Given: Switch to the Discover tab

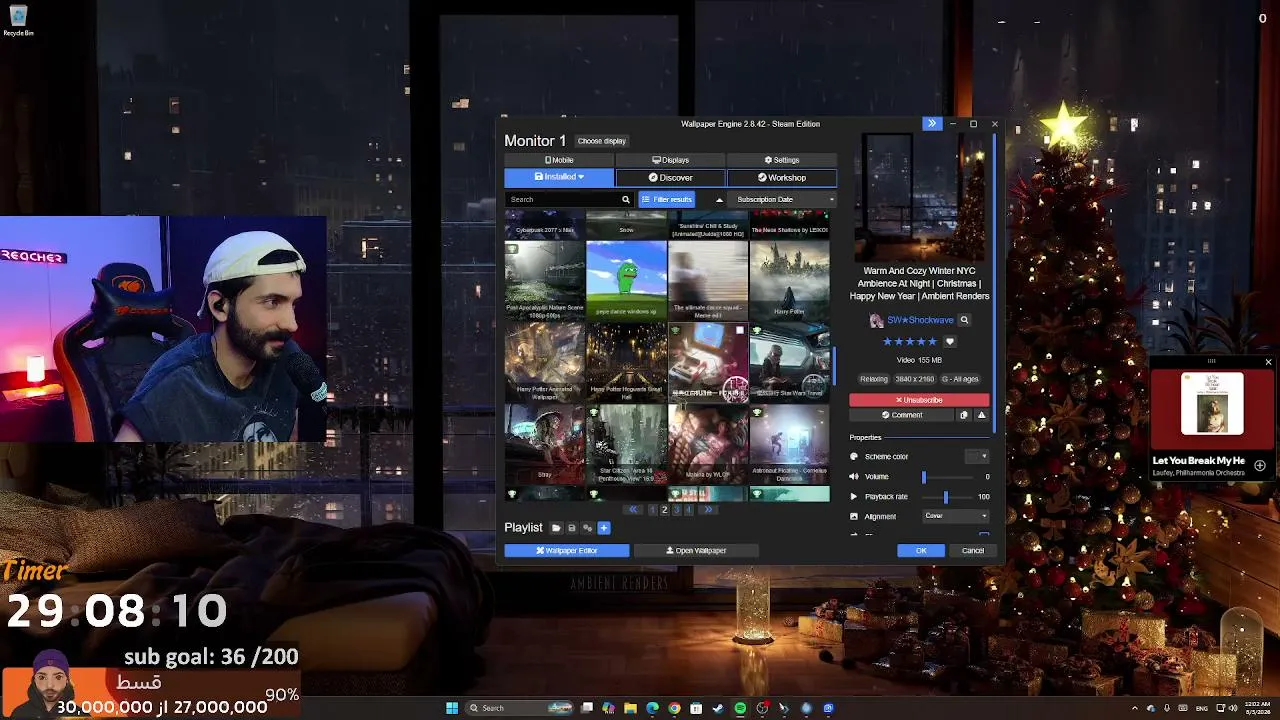Looking at the screenshot, I should 670,178.
